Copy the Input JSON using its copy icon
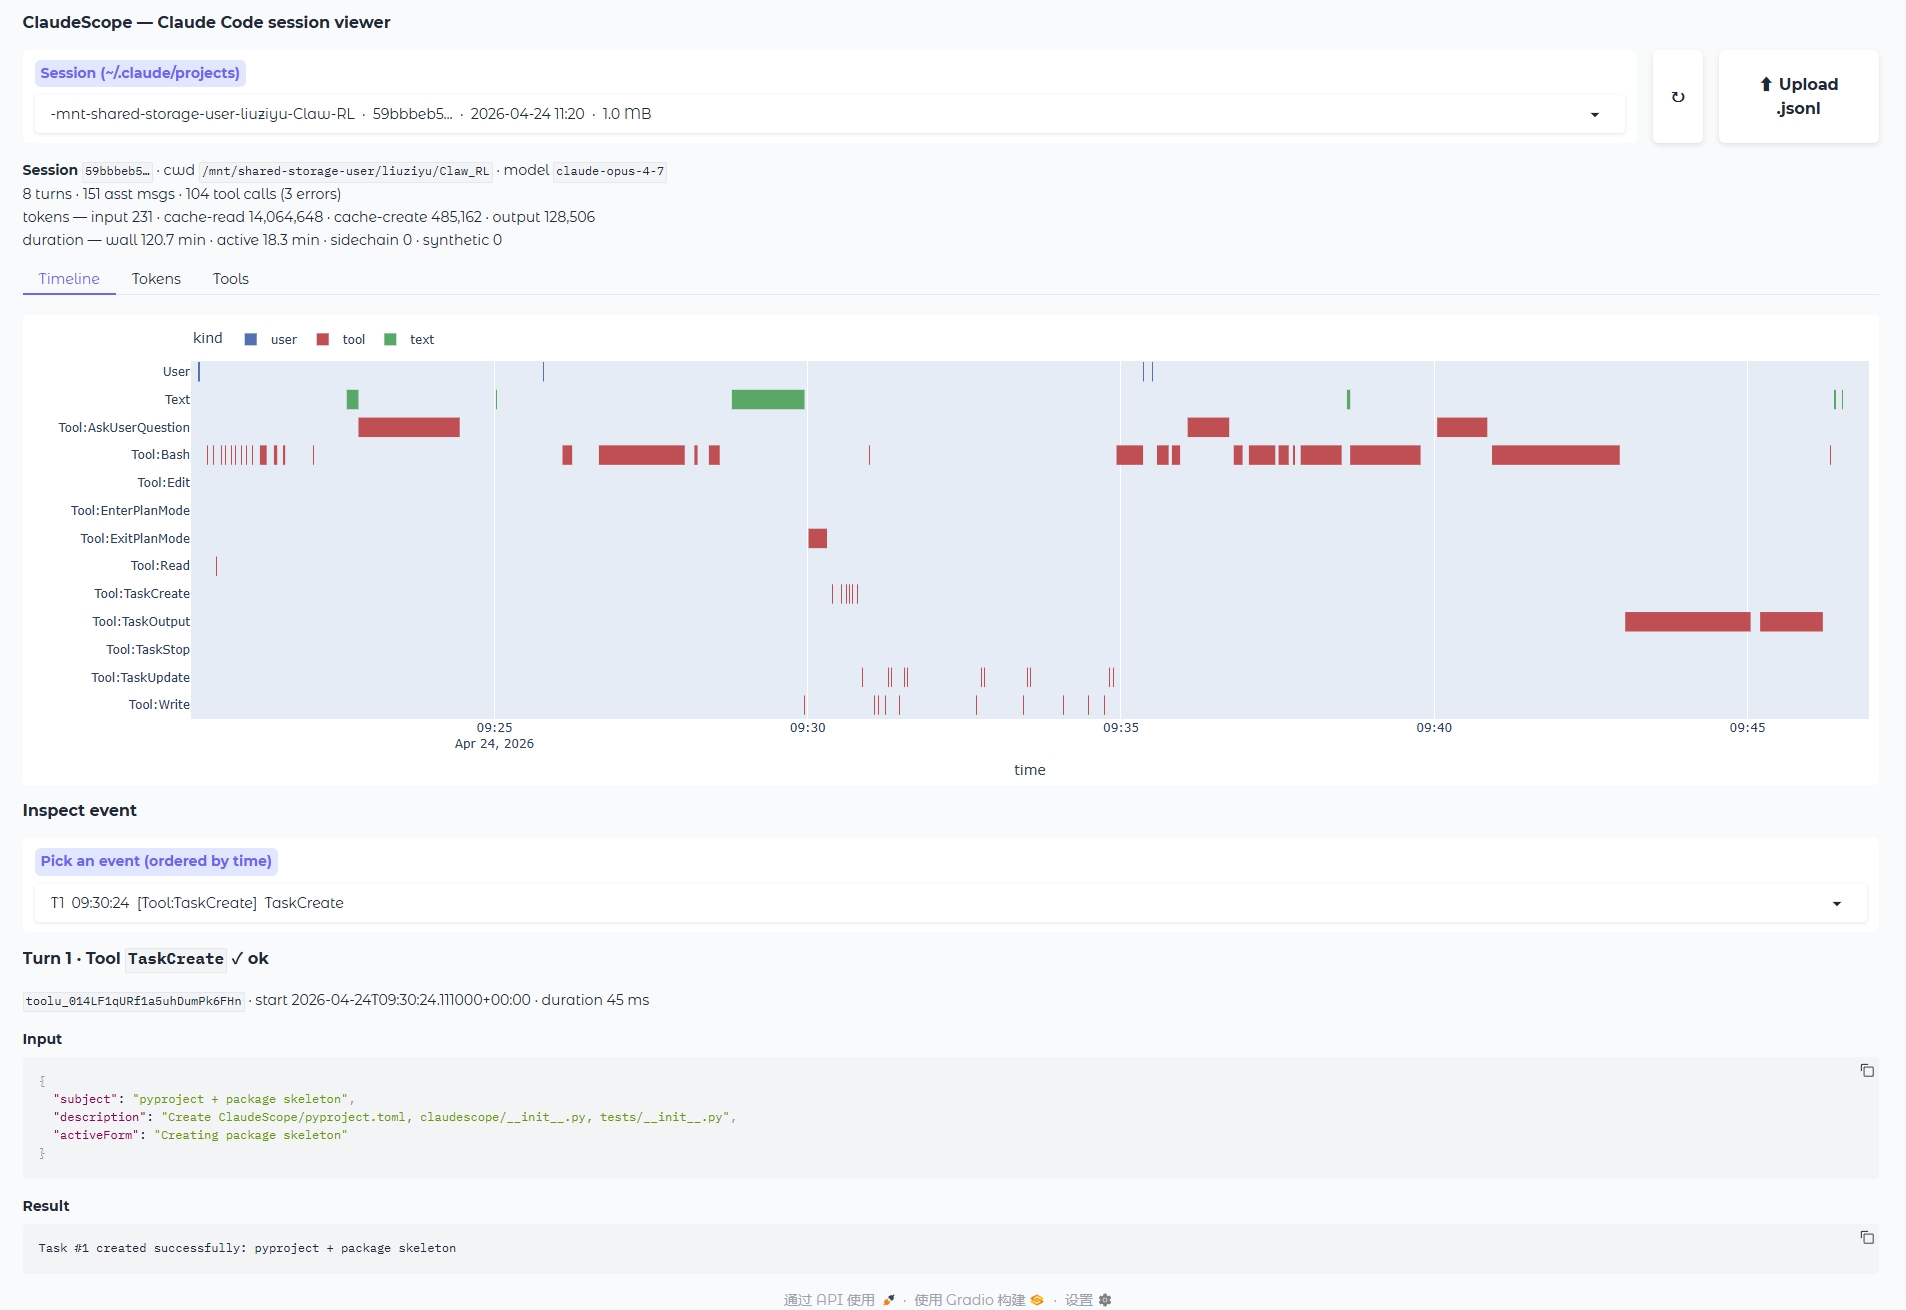Viewport: 1906px width, 1310px height. click(1868, 1070)
